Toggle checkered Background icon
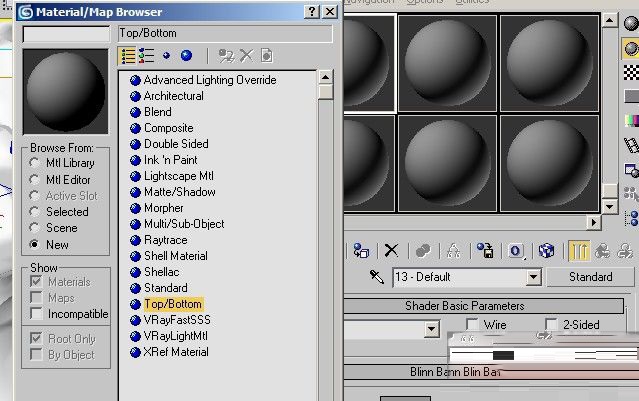Screen dimensions: 639x401 point(631,73)
